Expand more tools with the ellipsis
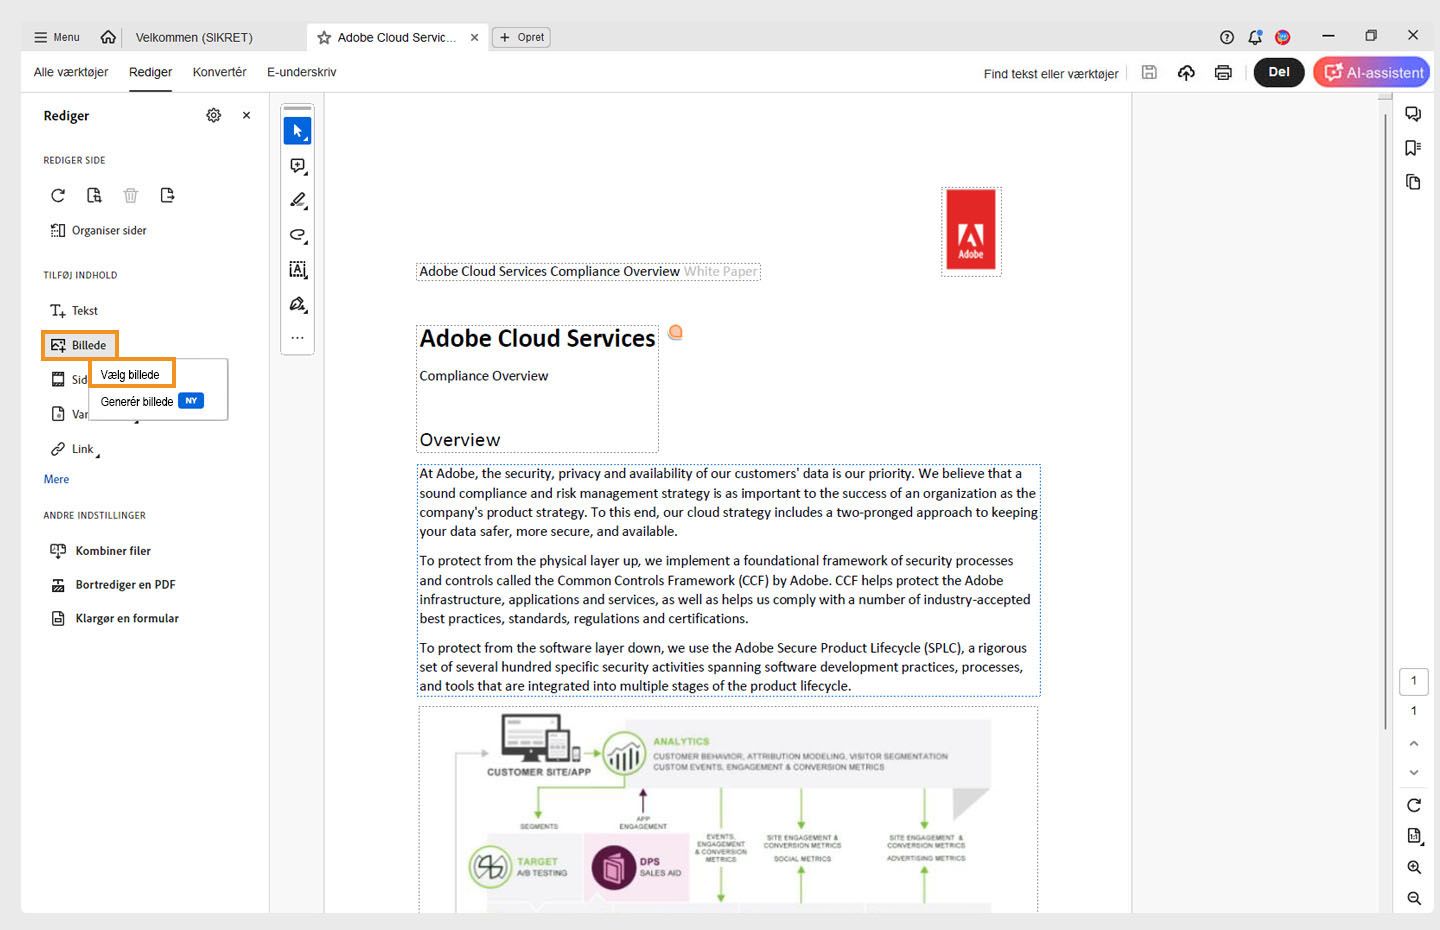Viewport: 1440px width, 930px height. [x=297, y=337]
